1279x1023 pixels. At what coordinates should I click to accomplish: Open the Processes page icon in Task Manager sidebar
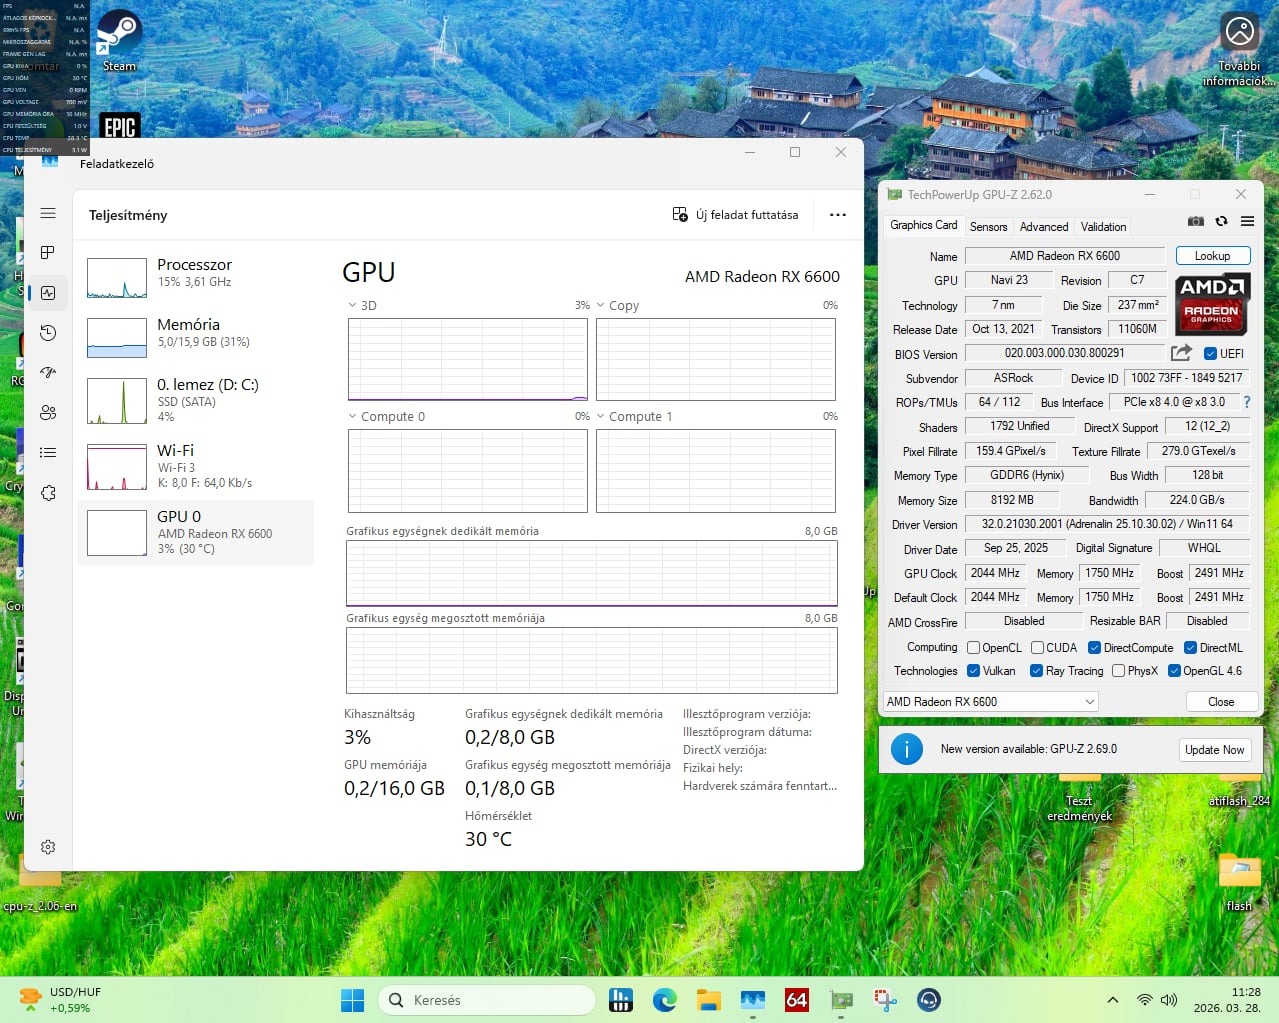48,252
